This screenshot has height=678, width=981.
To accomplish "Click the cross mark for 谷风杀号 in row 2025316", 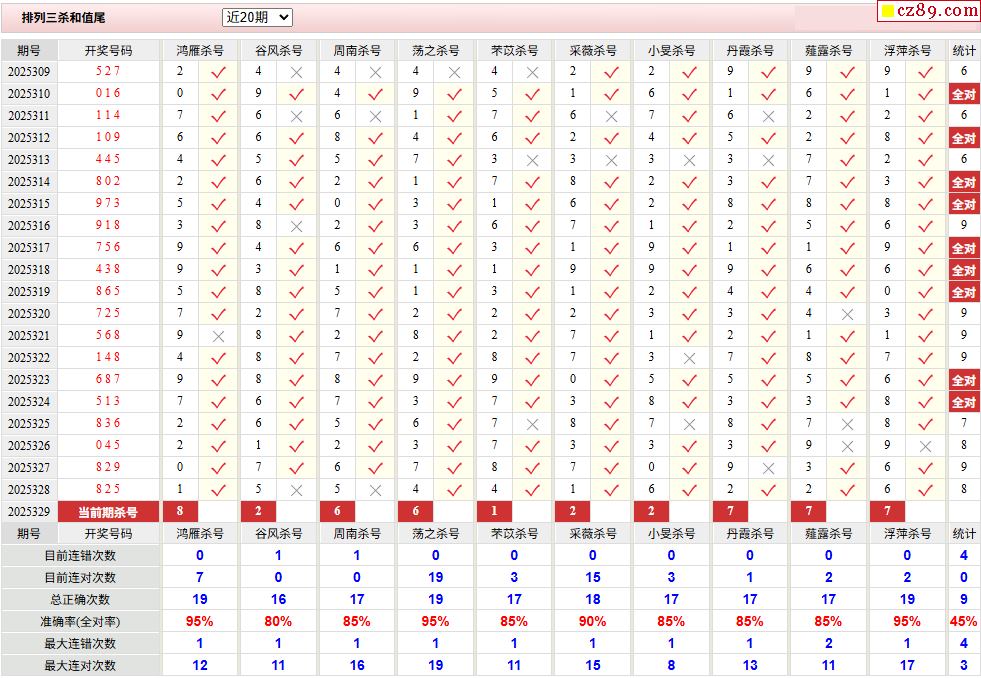I will click(x=296, y=227).
